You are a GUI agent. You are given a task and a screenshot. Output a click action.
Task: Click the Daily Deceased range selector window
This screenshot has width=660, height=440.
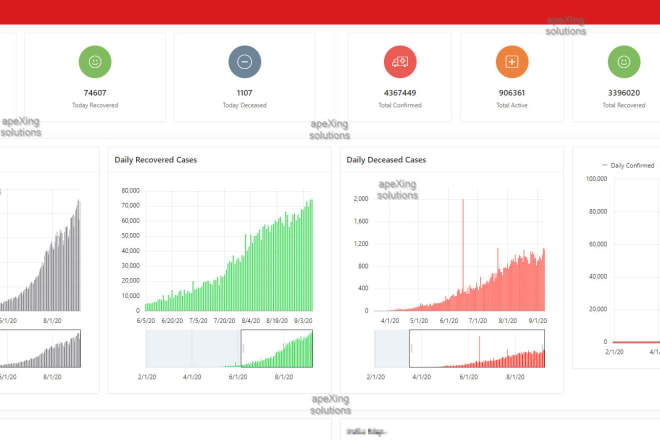(x=477, y=349)
